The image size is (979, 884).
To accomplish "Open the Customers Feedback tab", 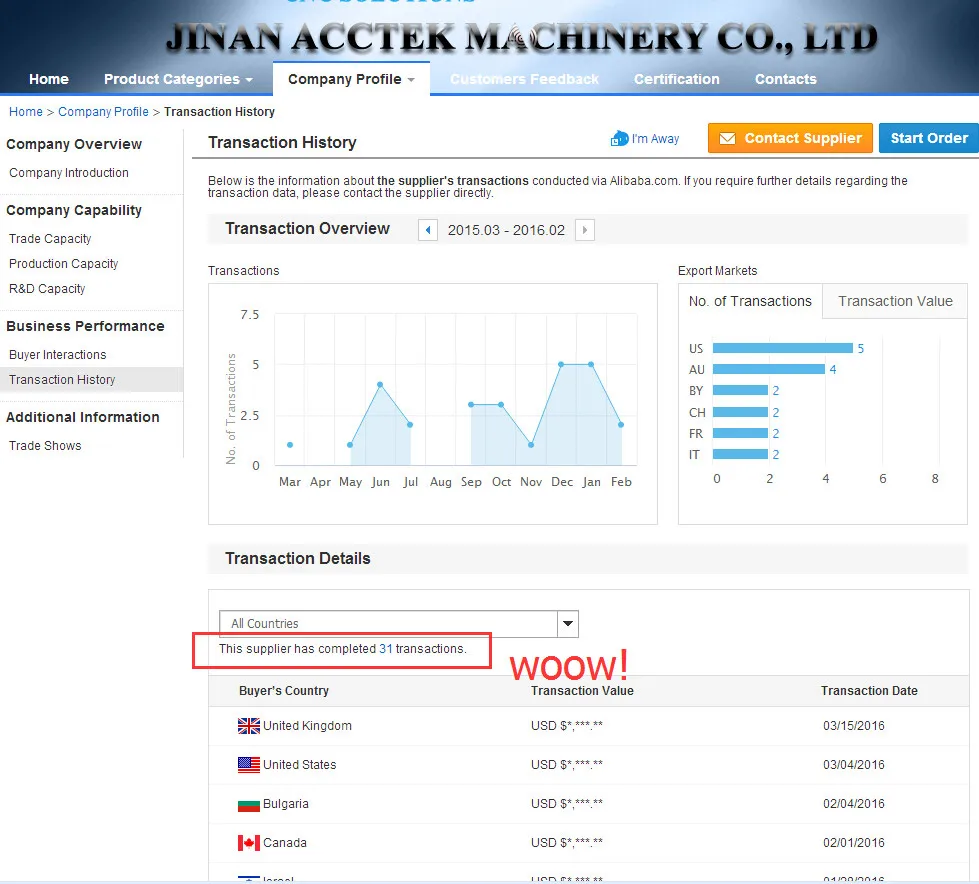I will (524, 79).
